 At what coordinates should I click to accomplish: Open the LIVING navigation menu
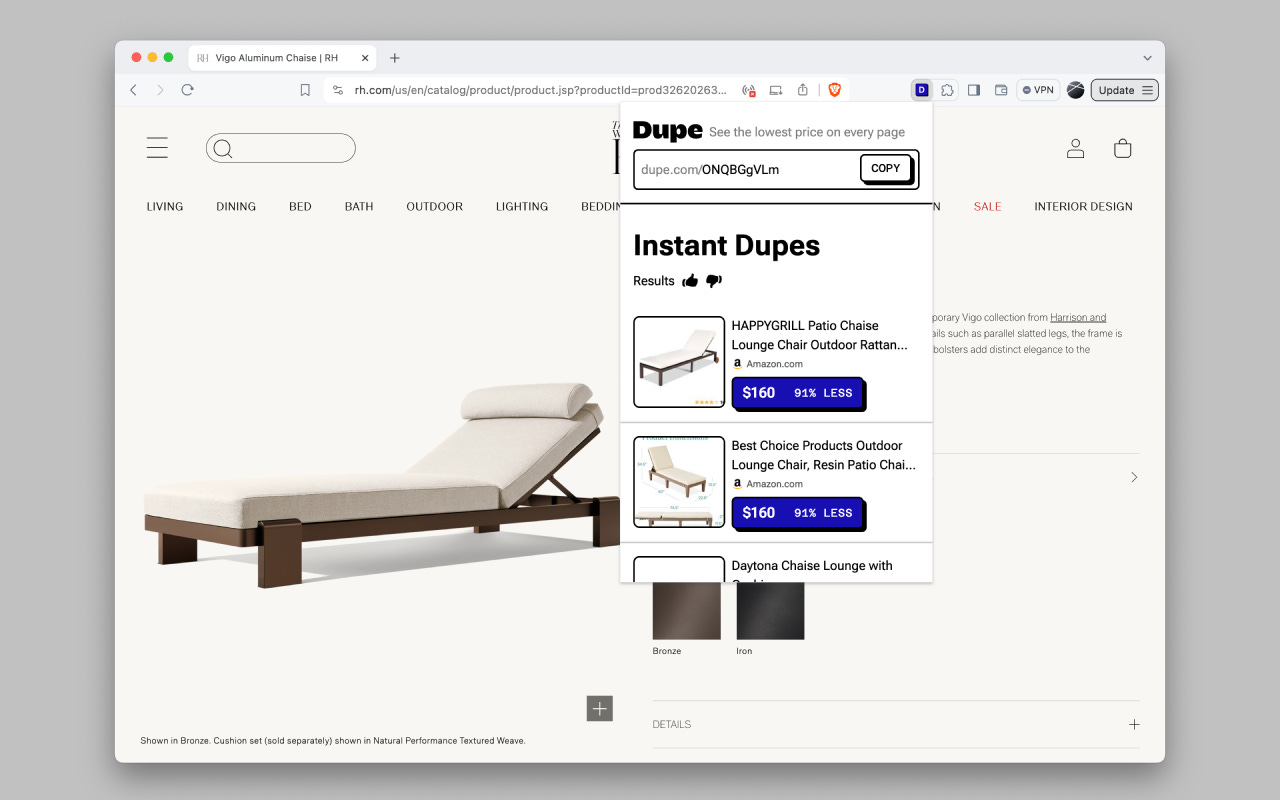pyautogui.click(x=165, y=207)
